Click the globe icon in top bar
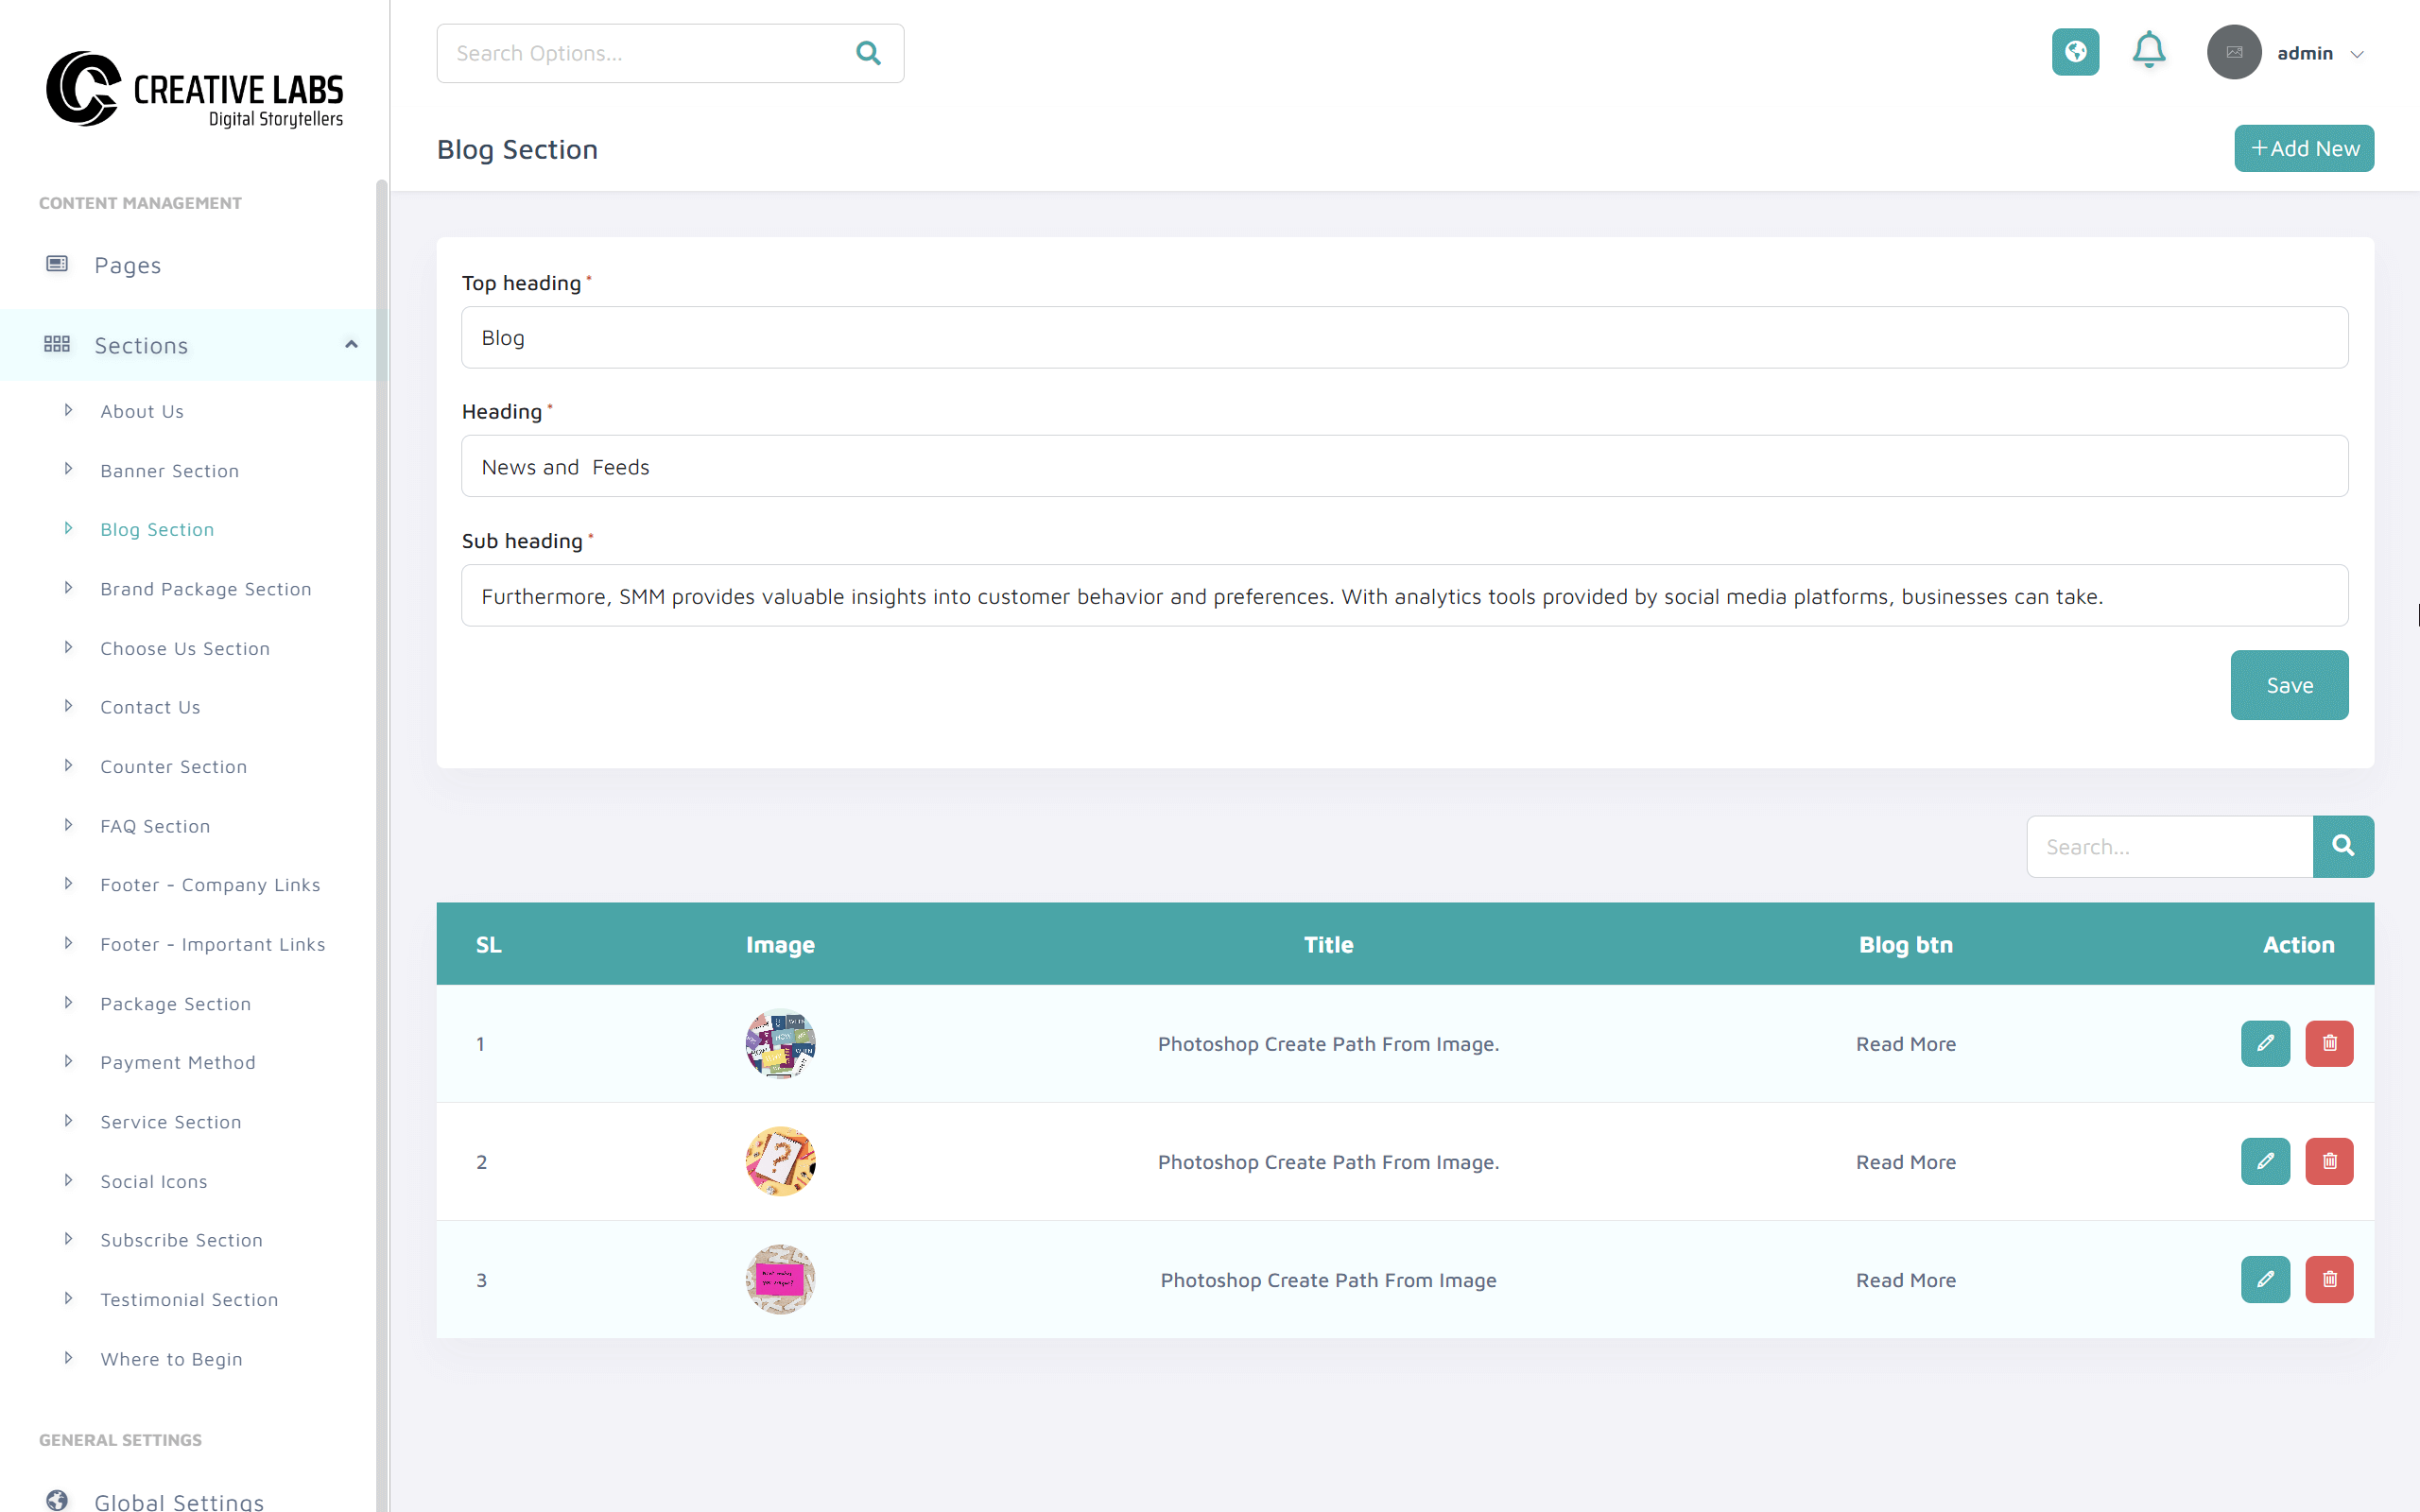This screenshot has width=2420, height=1512. point(2075,52)
